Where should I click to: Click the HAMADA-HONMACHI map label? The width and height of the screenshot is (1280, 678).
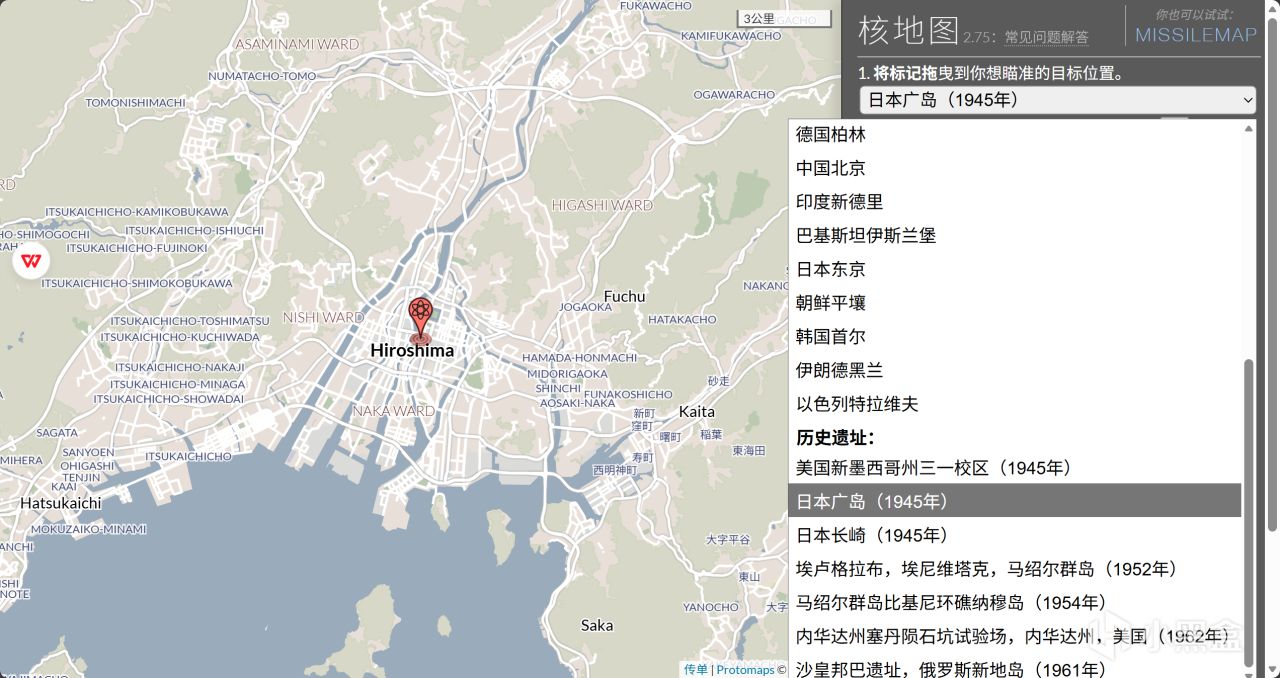pos(579,358)
